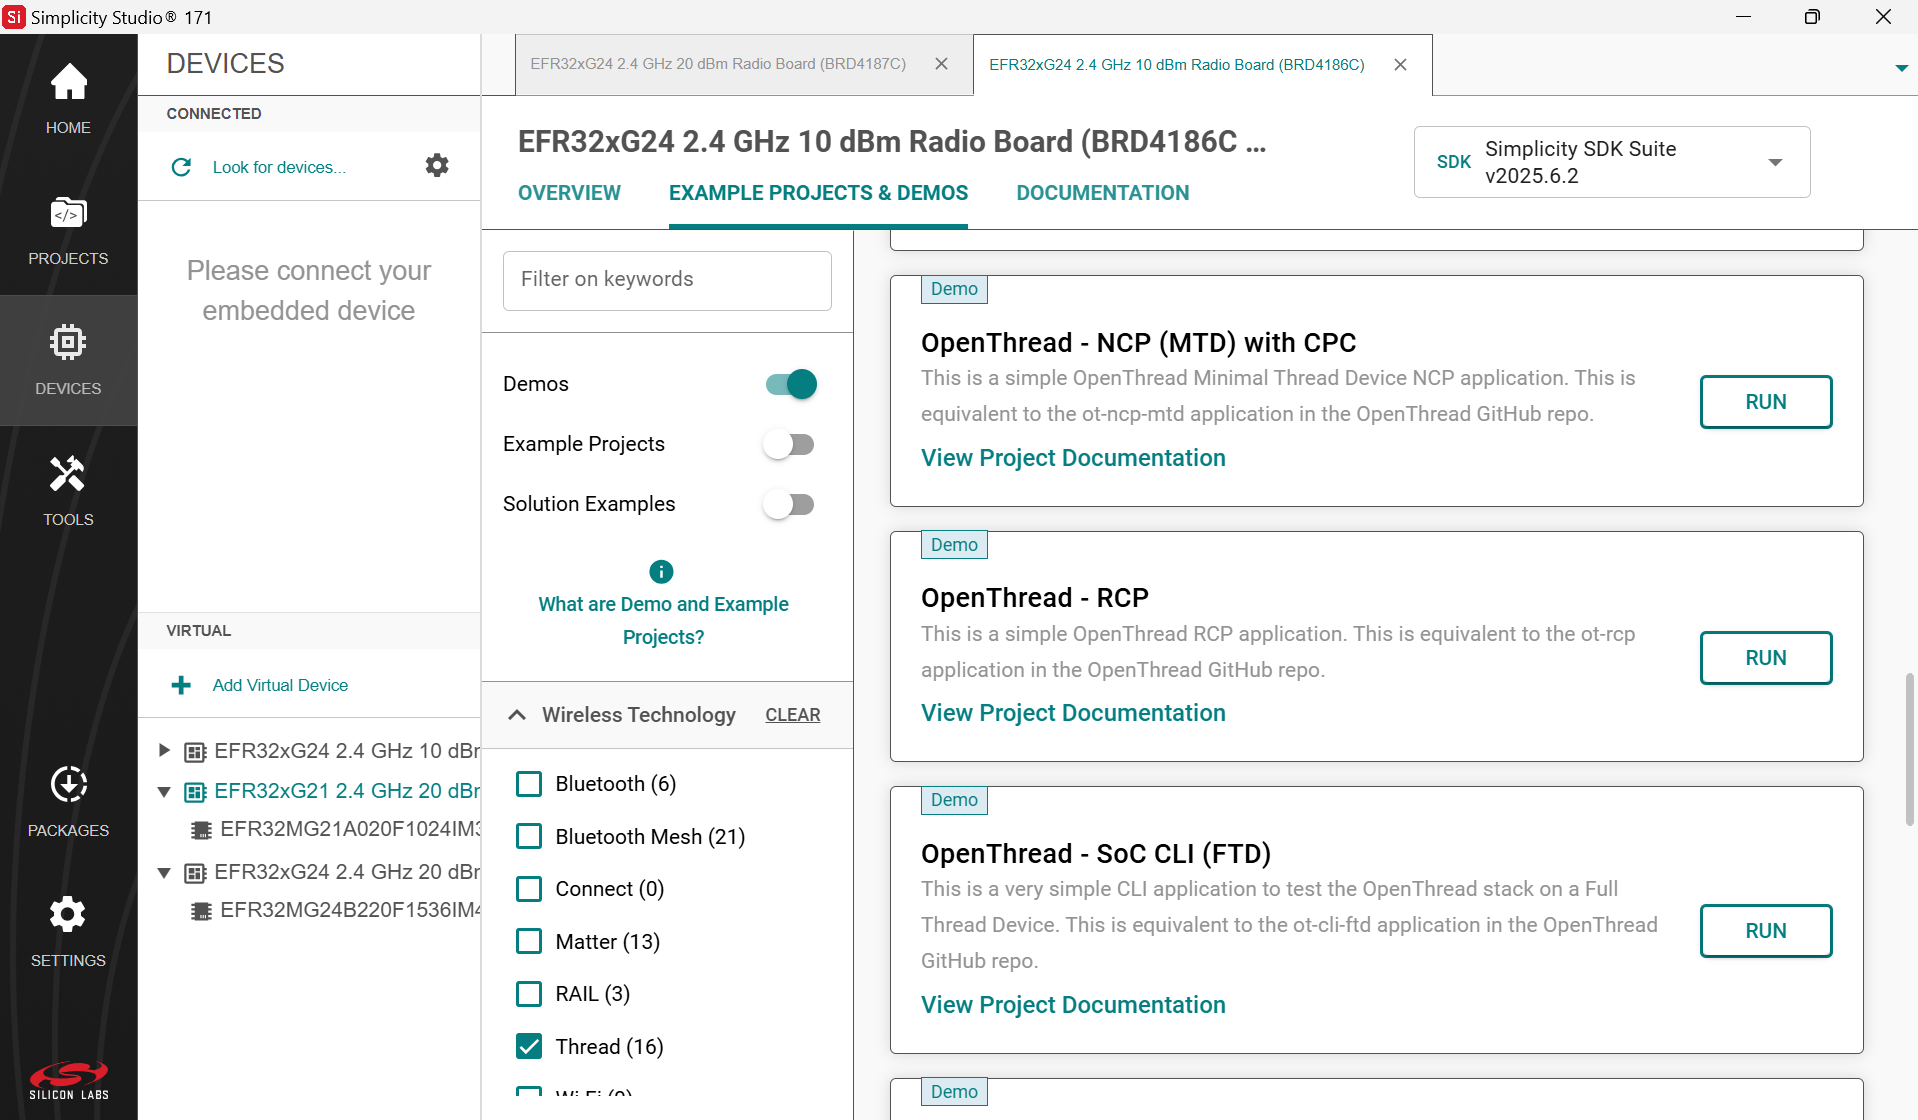Run the OpenThread - RCP demo
Viewport: 1918px width, 1120px height.
click(1765, 658)
